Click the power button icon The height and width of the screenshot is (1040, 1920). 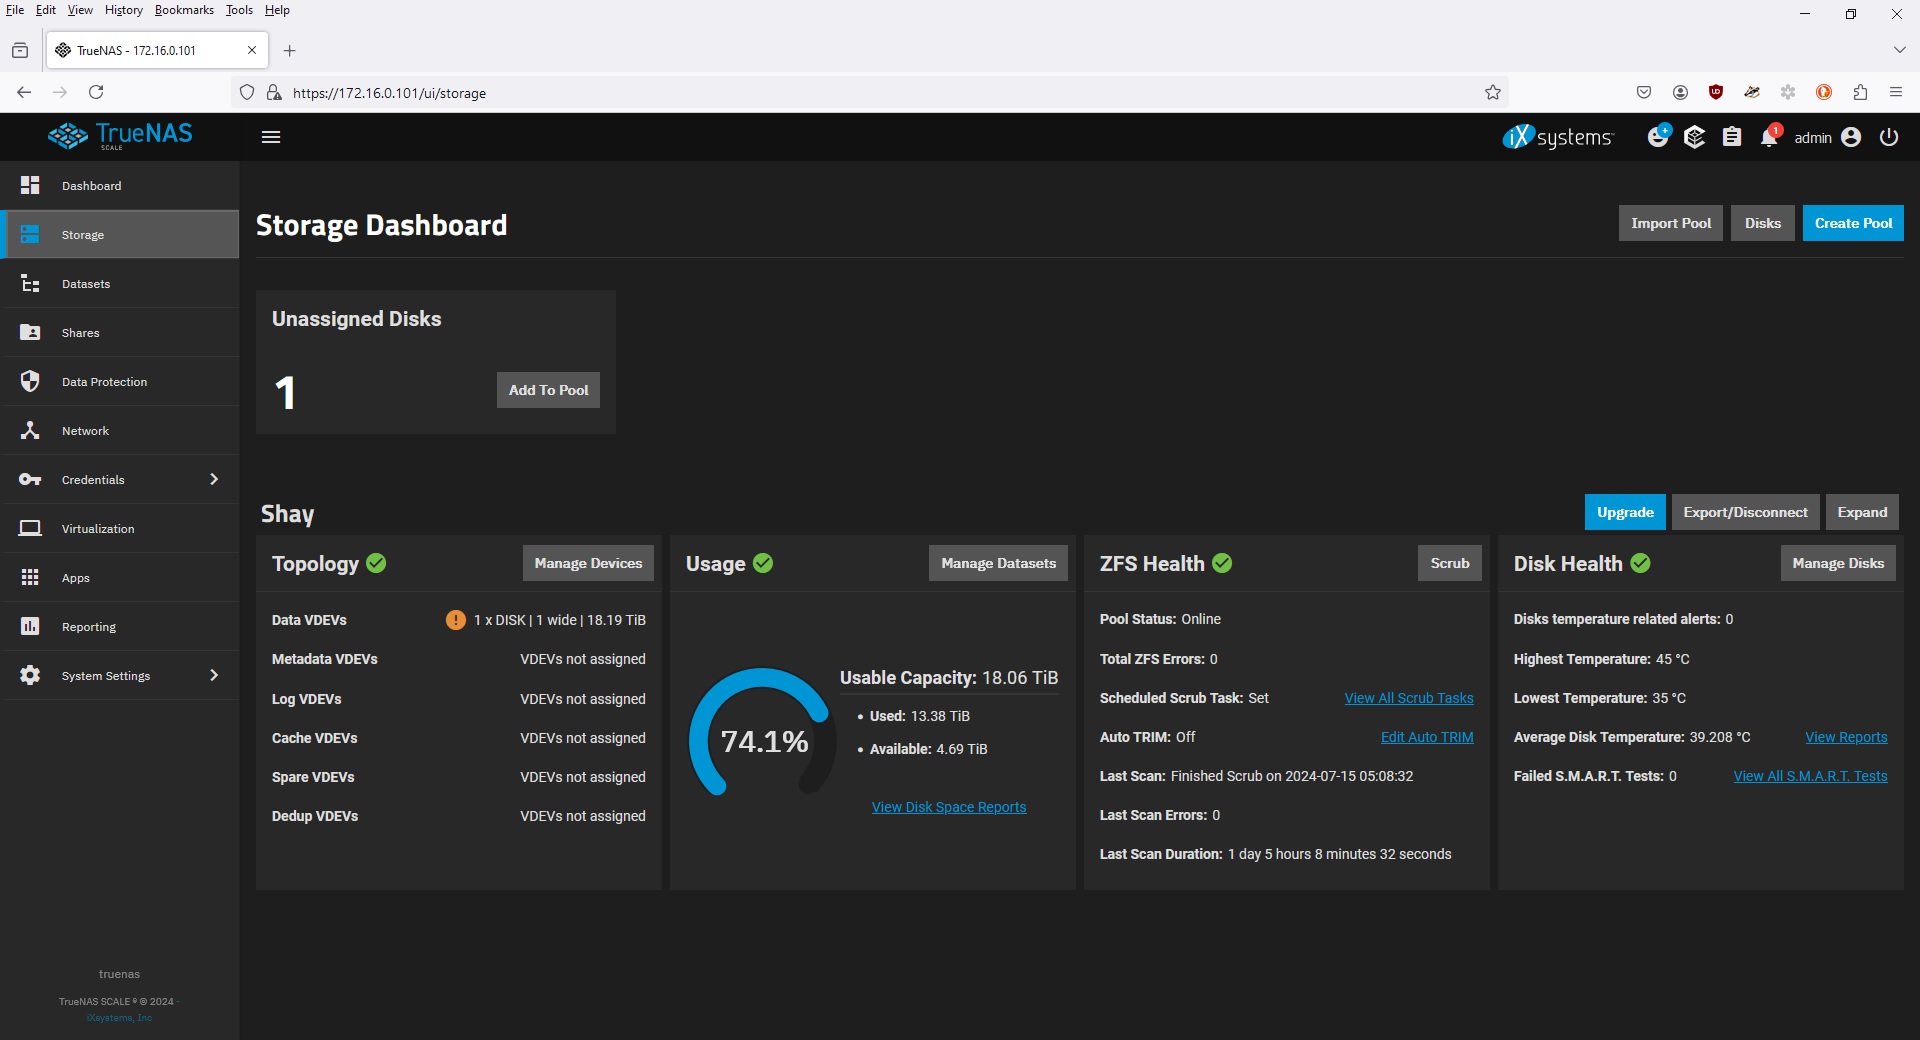1888,137
